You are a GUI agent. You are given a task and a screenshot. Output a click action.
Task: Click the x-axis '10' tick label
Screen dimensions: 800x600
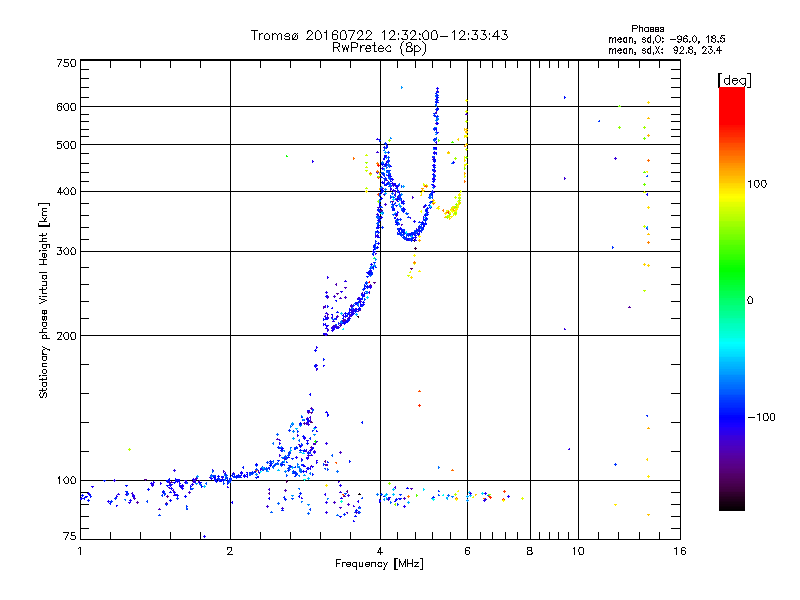click(578, 551)
